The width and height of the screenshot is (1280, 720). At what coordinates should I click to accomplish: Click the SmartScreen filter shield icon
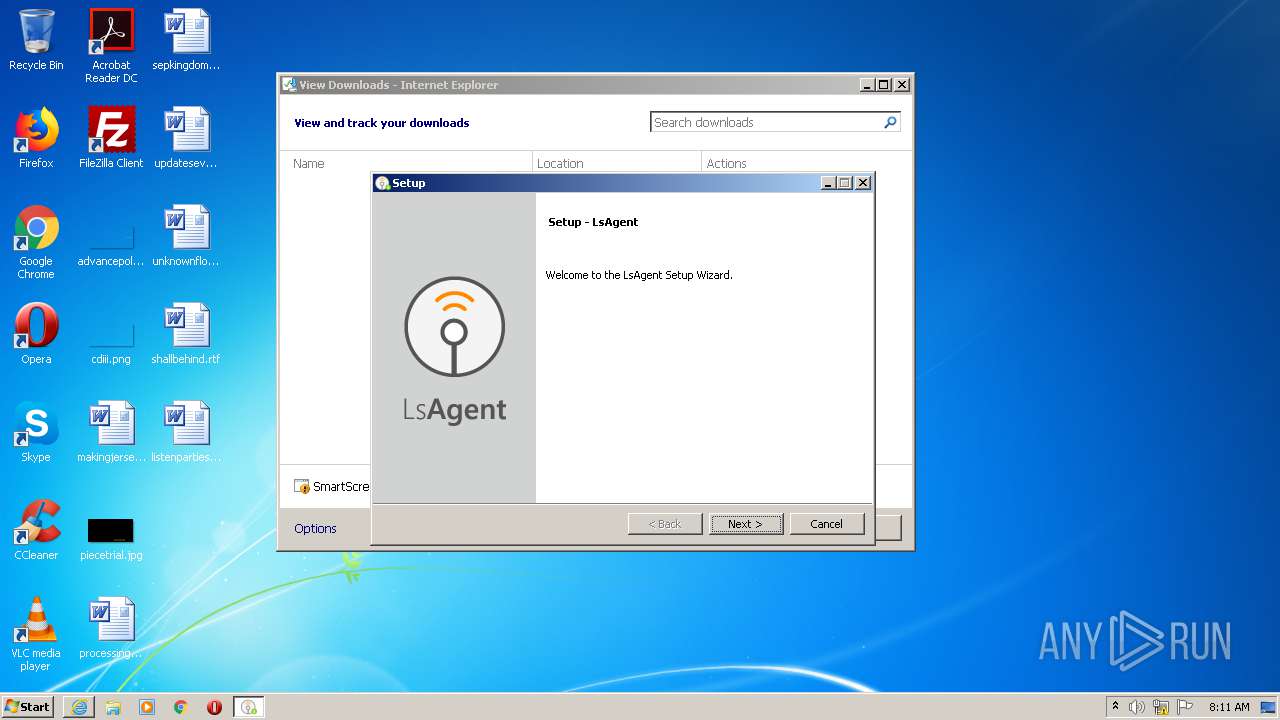click(302, 487)
